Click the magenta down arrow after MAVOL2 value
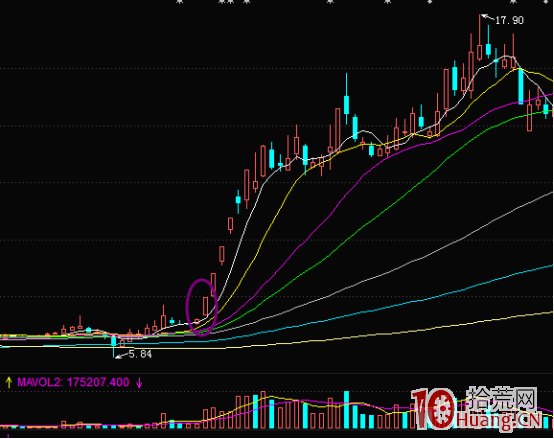554x439 pixels. (139, 383)
